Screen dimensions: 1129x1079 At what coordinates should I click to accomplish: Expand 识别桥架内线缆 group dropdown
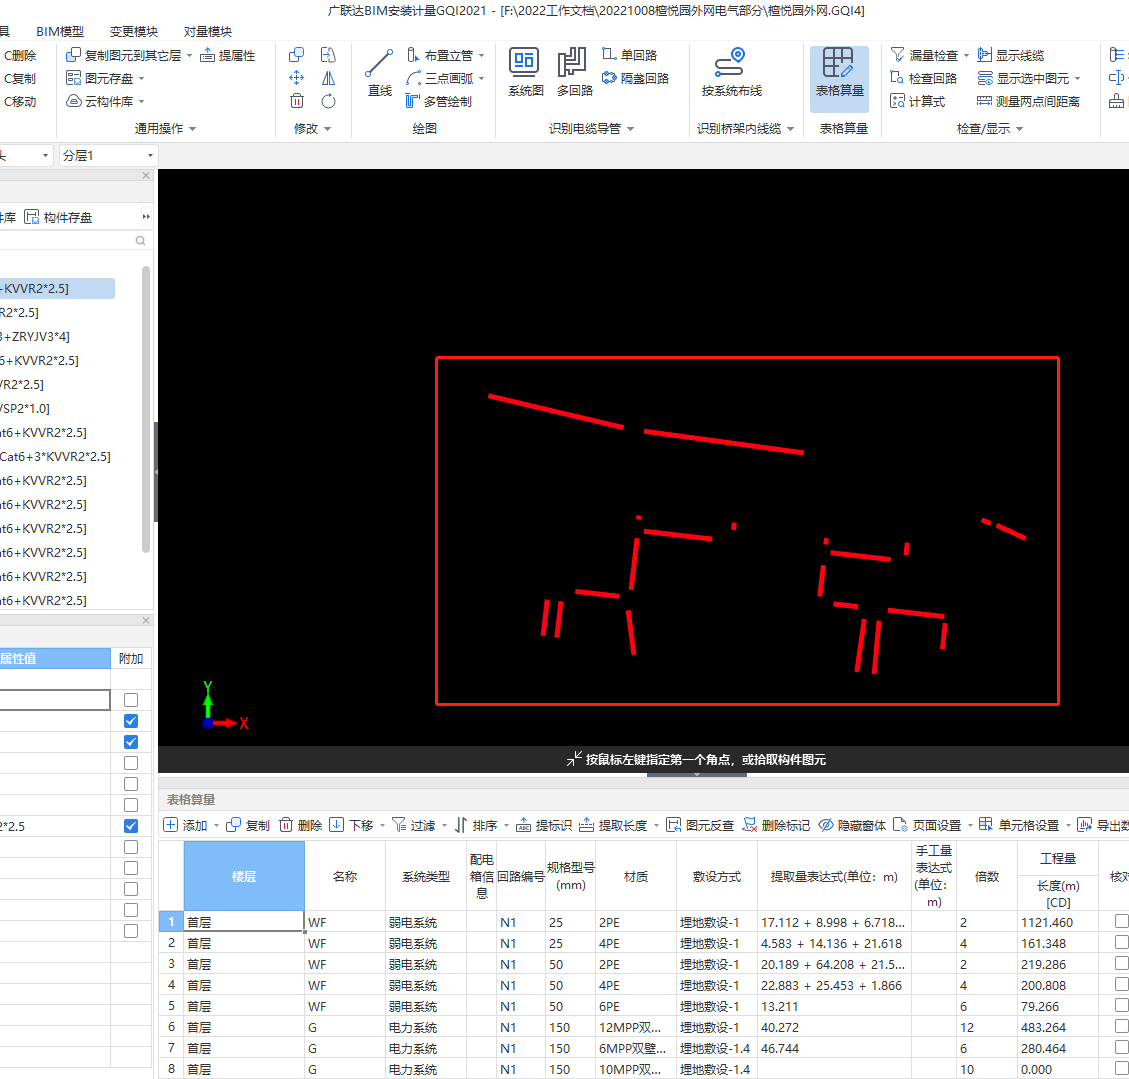tap(791, 129)
